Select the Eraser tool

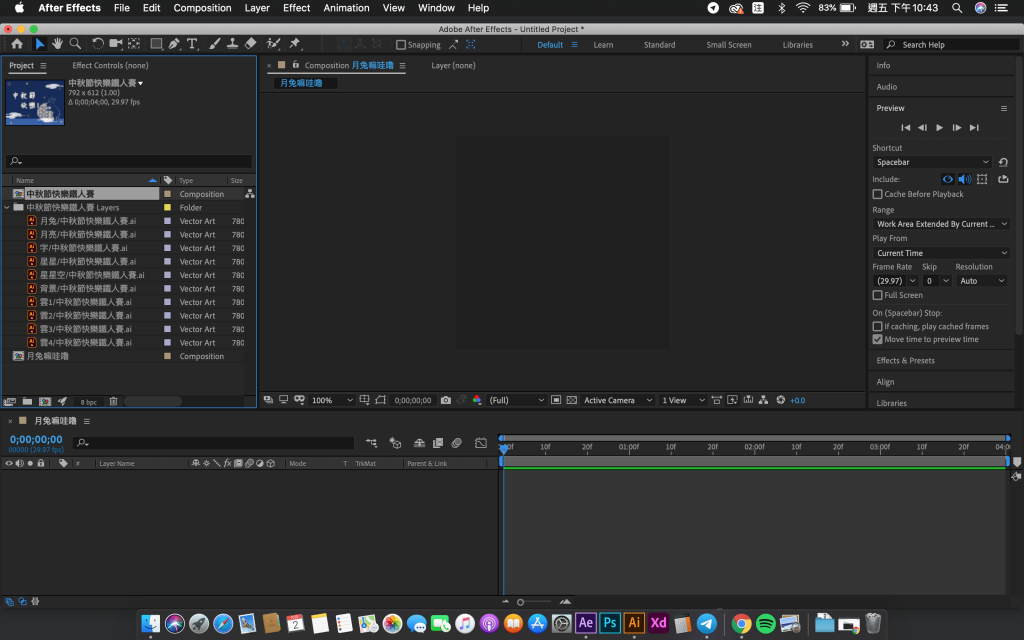coord(250,44)
